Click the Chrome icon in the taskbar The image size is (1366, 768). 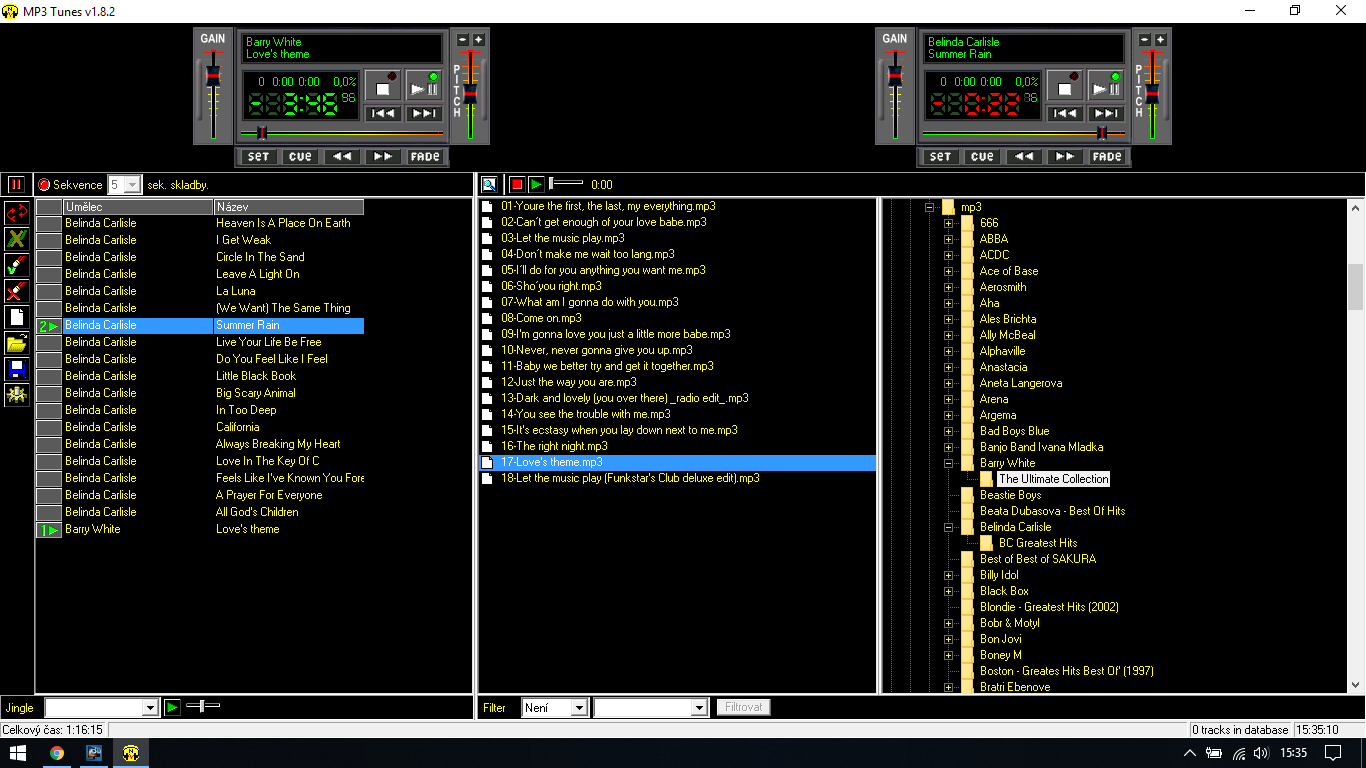[57, 753]
